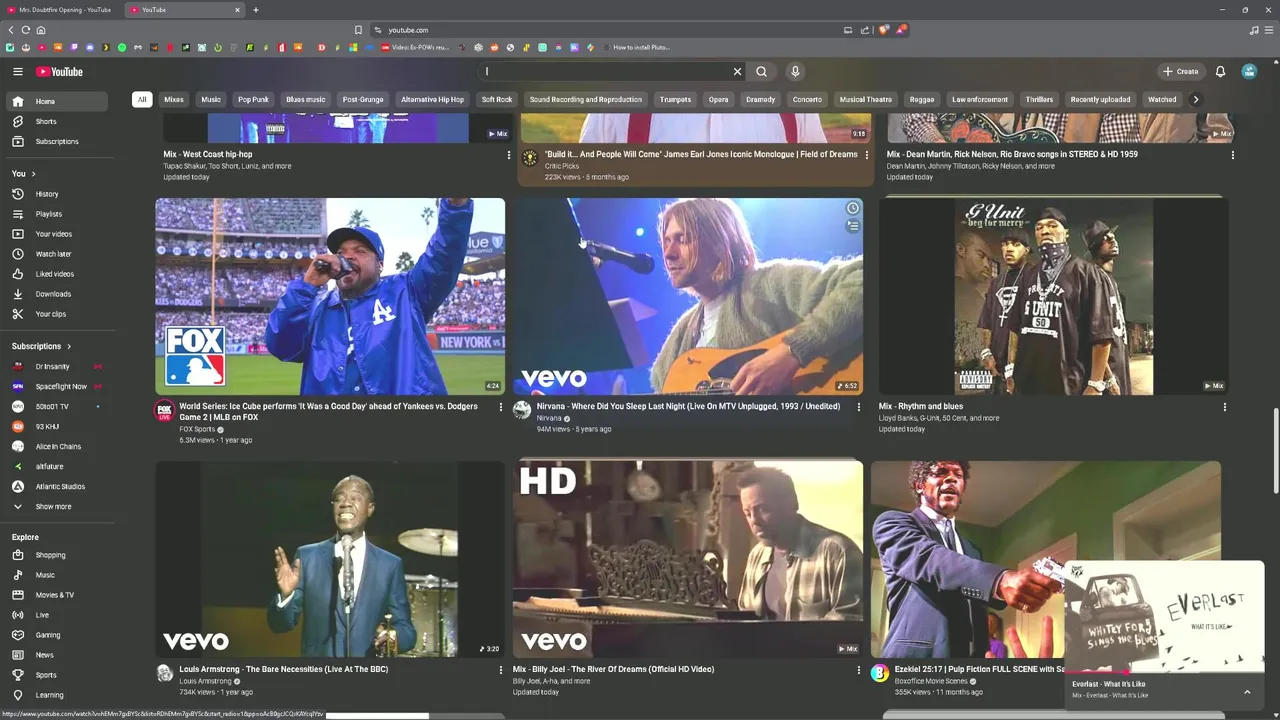Click the magnifier search button

pyautogui.click(x=762, y=72)
